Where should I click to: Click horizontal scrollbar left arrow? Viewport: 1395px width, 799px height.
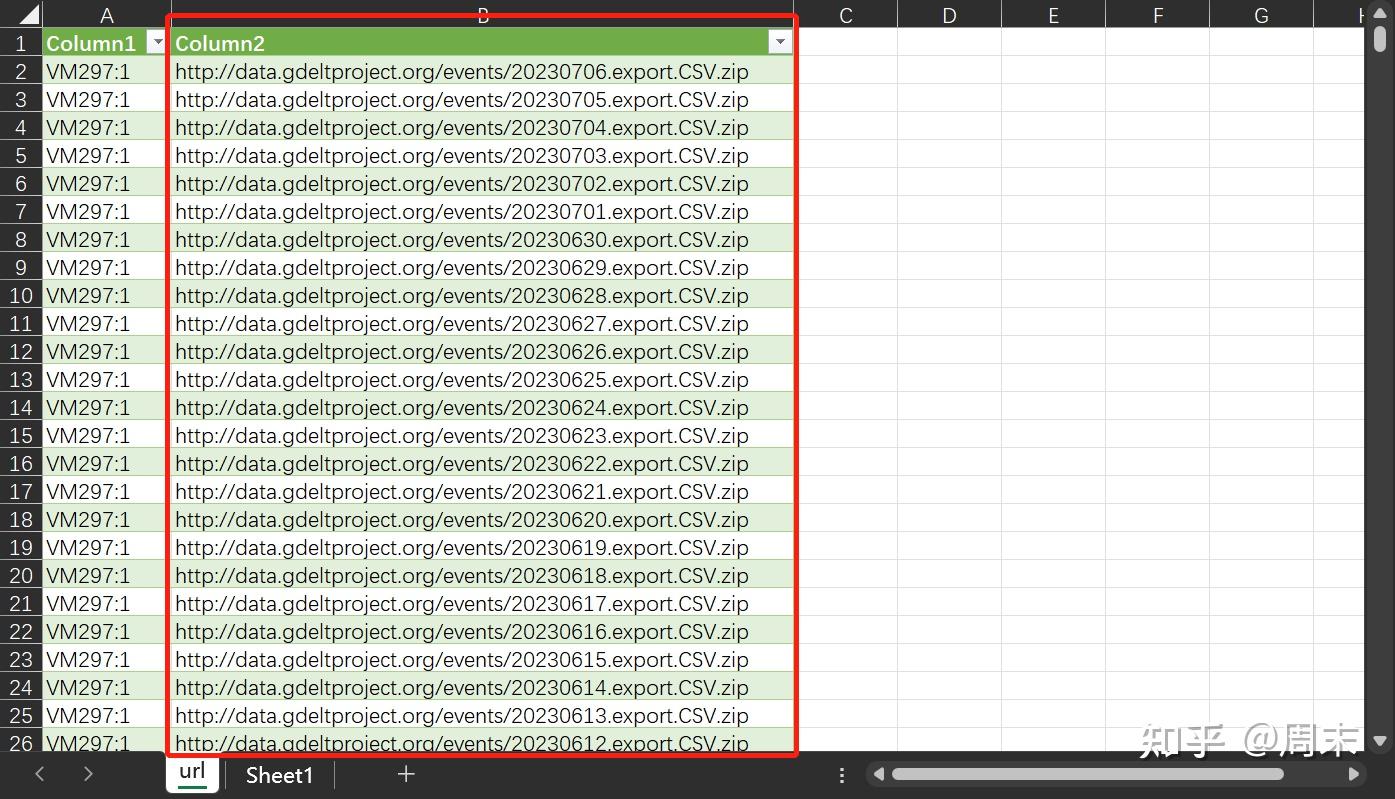pos(879,774)
